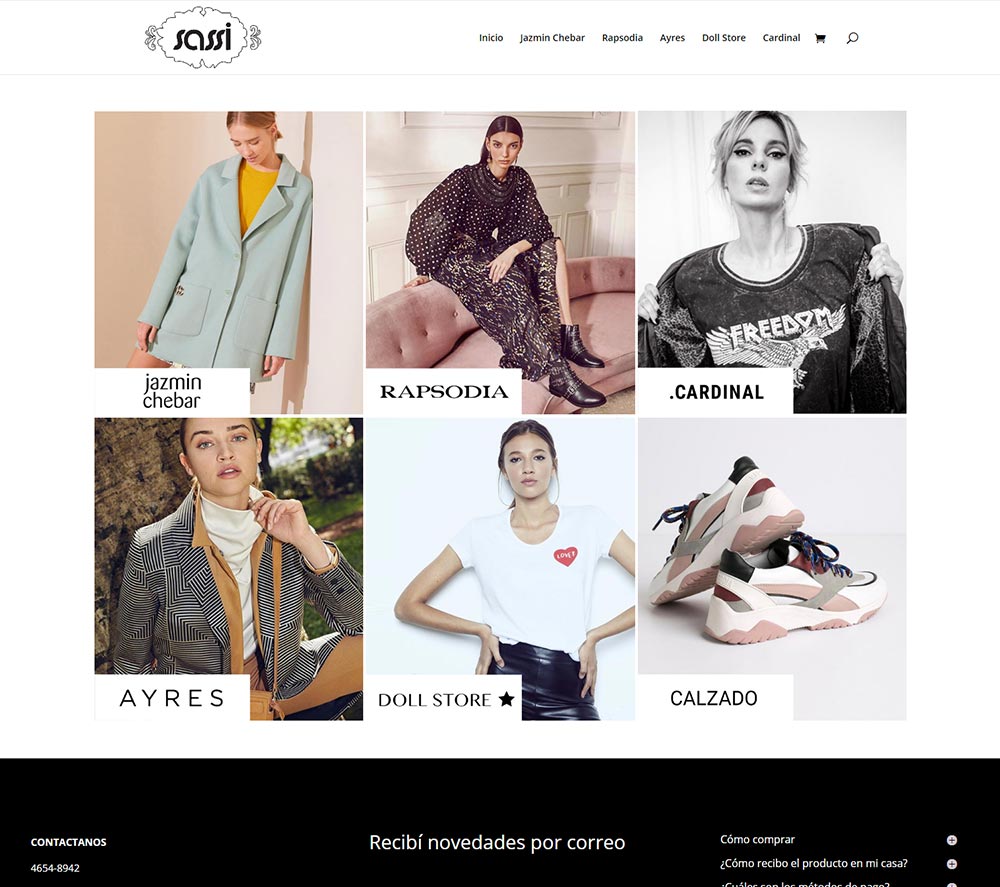
Task: Click the search magnifier icon
Action: [x=852, y=38]
